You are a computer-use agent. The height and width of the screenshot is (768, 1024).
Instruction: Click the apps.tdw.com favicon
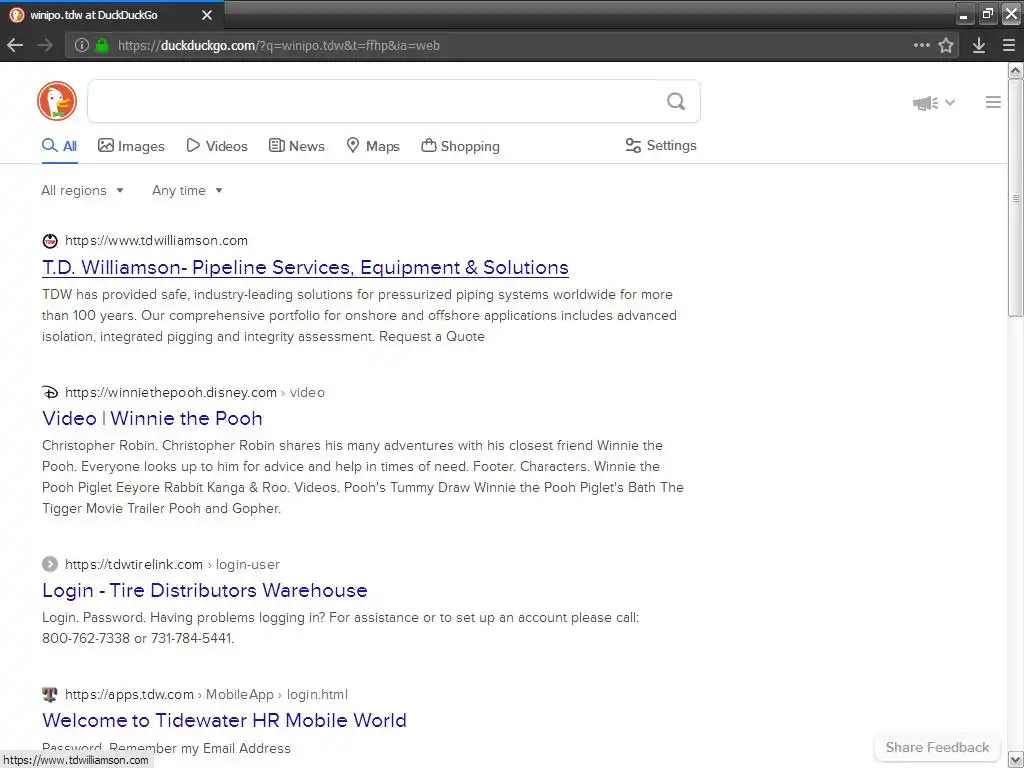[x=50, y=694]
